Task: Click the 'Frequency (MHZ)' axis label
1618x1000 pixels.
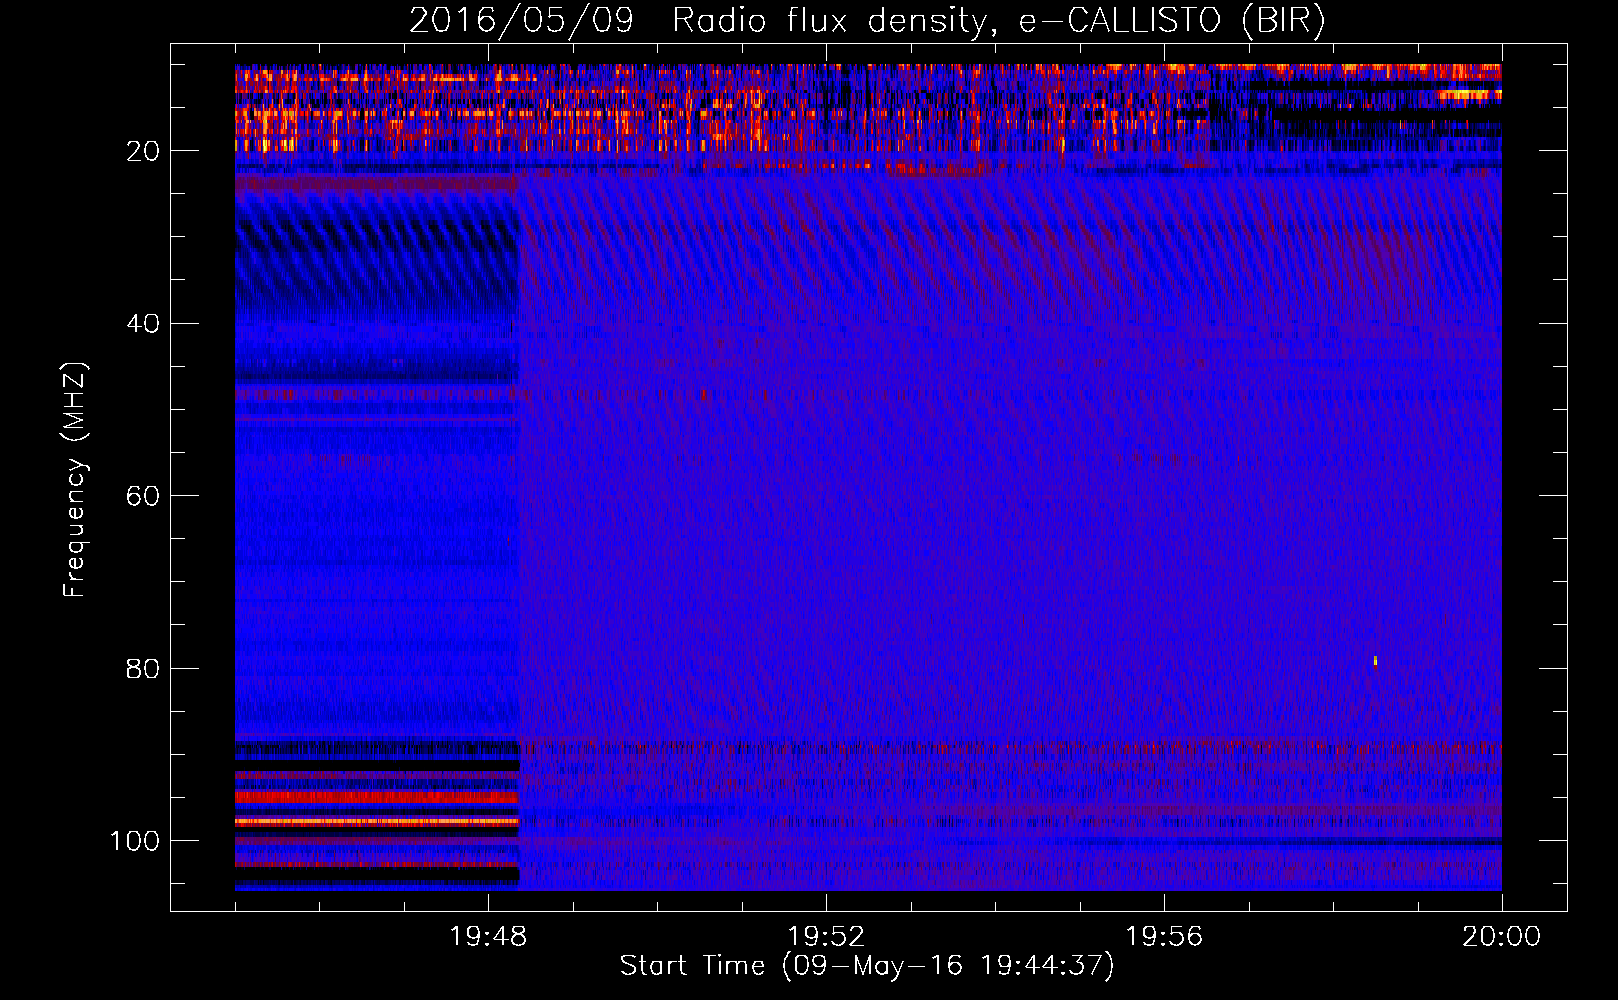Action: tap(75, 480)
